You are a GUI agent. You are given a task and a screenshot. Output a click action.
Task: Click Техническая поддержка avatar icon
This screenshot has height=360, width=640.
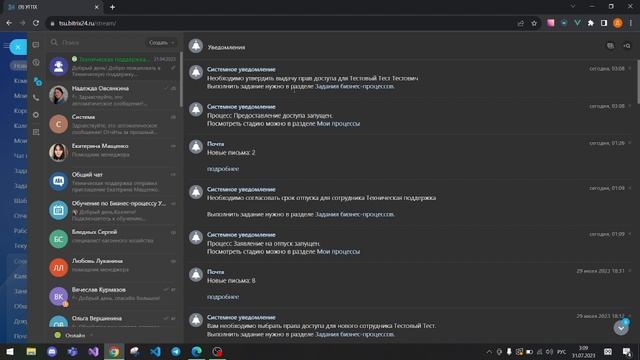click(58, 67)
